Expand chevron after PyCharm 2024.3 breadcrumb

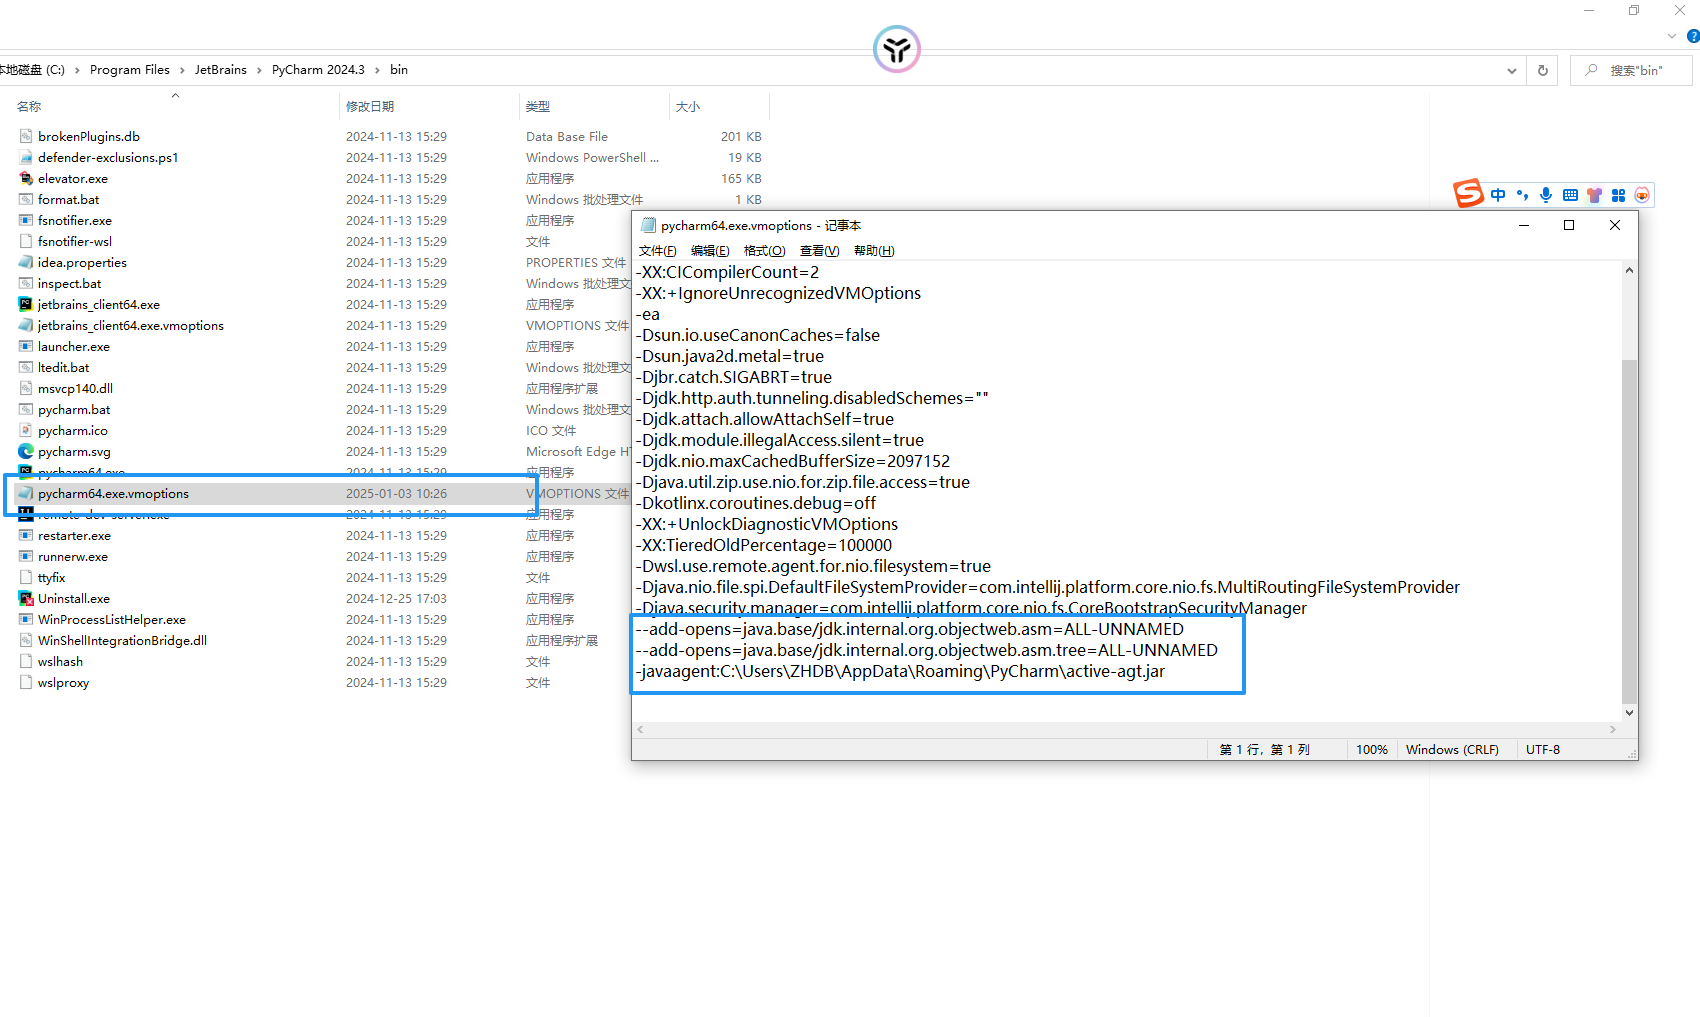tap(377, 70)
